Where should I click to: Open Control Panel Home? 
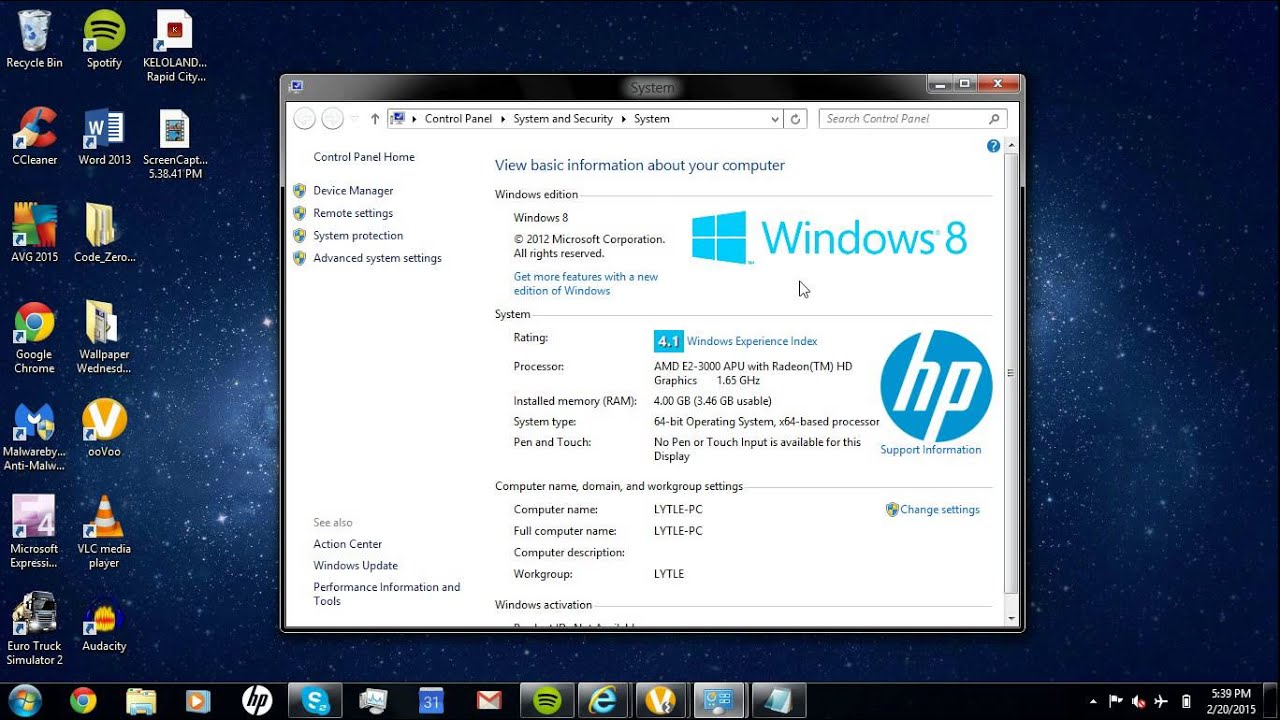click(364, 157)
